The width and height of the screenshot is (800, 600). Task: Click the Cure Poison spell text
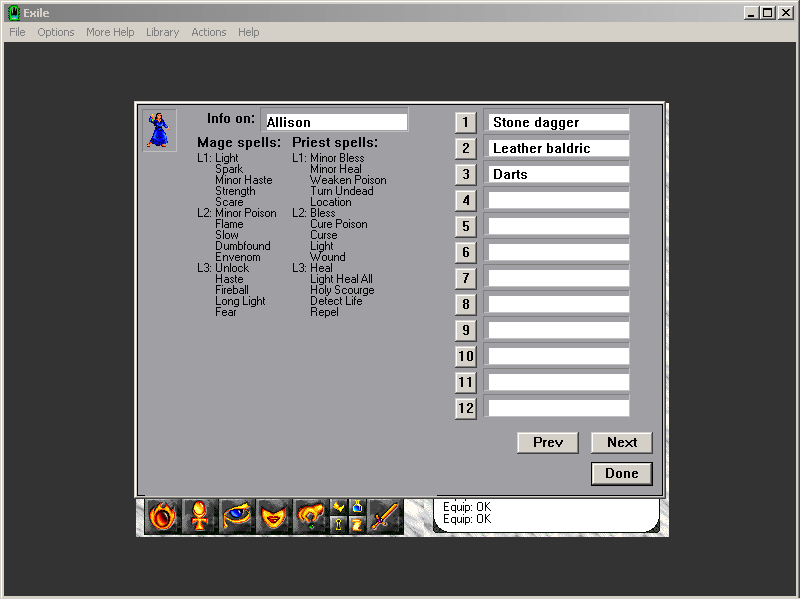coord(339,224)
